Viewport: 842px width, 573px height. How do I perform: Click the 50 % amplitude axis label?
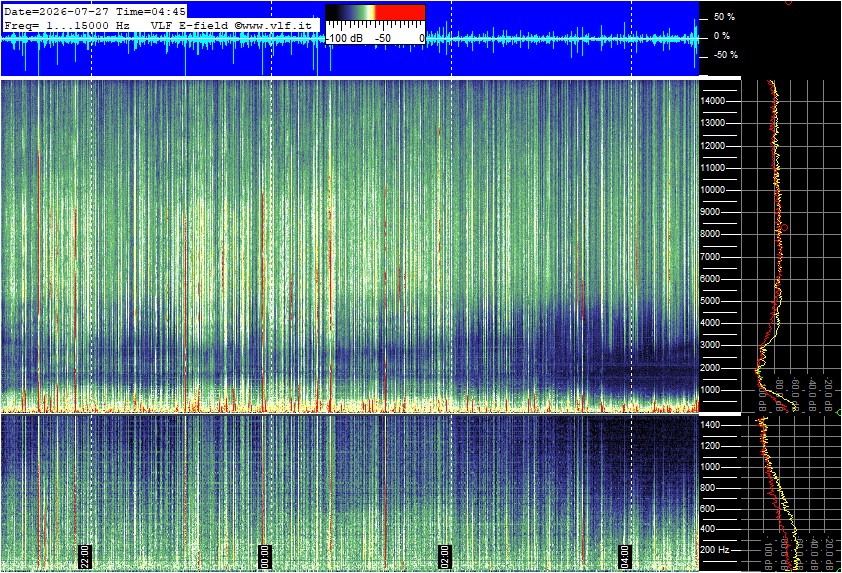click(x=724, y=17)
